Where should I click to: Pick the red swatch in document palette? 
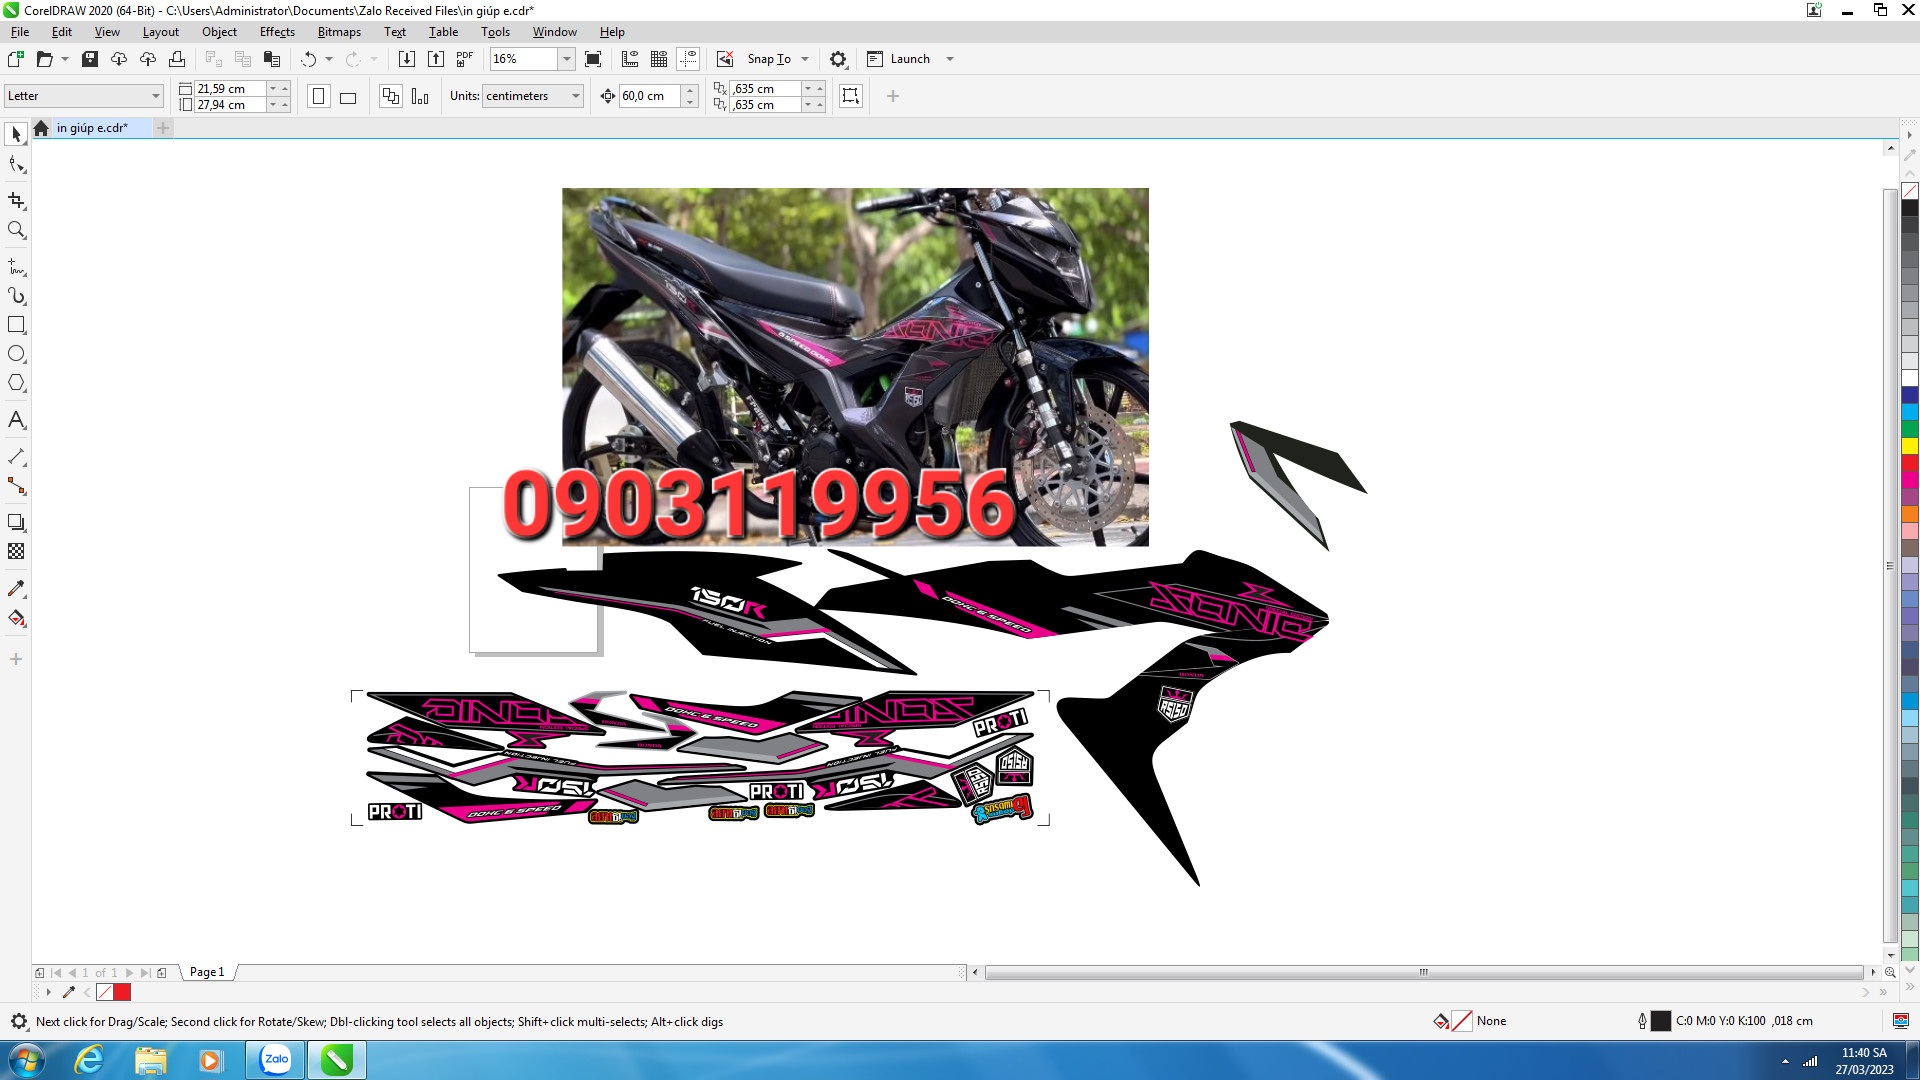[123, 992]
